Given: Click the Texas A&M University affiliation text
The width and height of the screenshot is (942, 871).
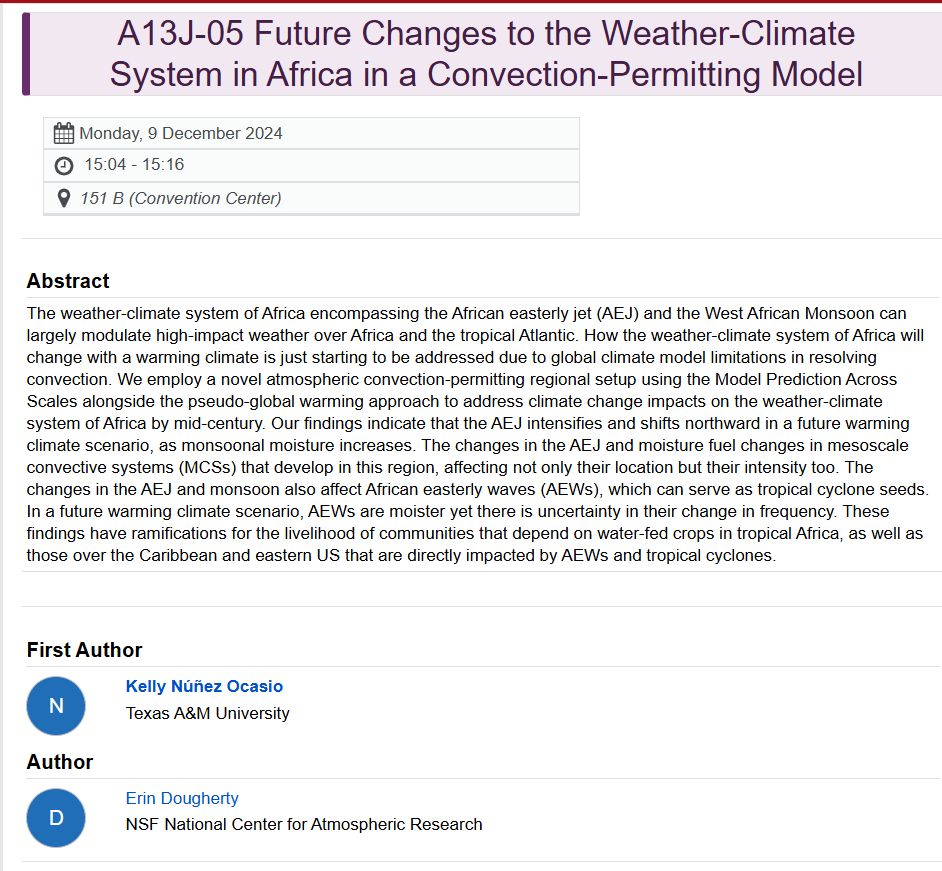Looking at the screenshot, I should coord(207,713).
